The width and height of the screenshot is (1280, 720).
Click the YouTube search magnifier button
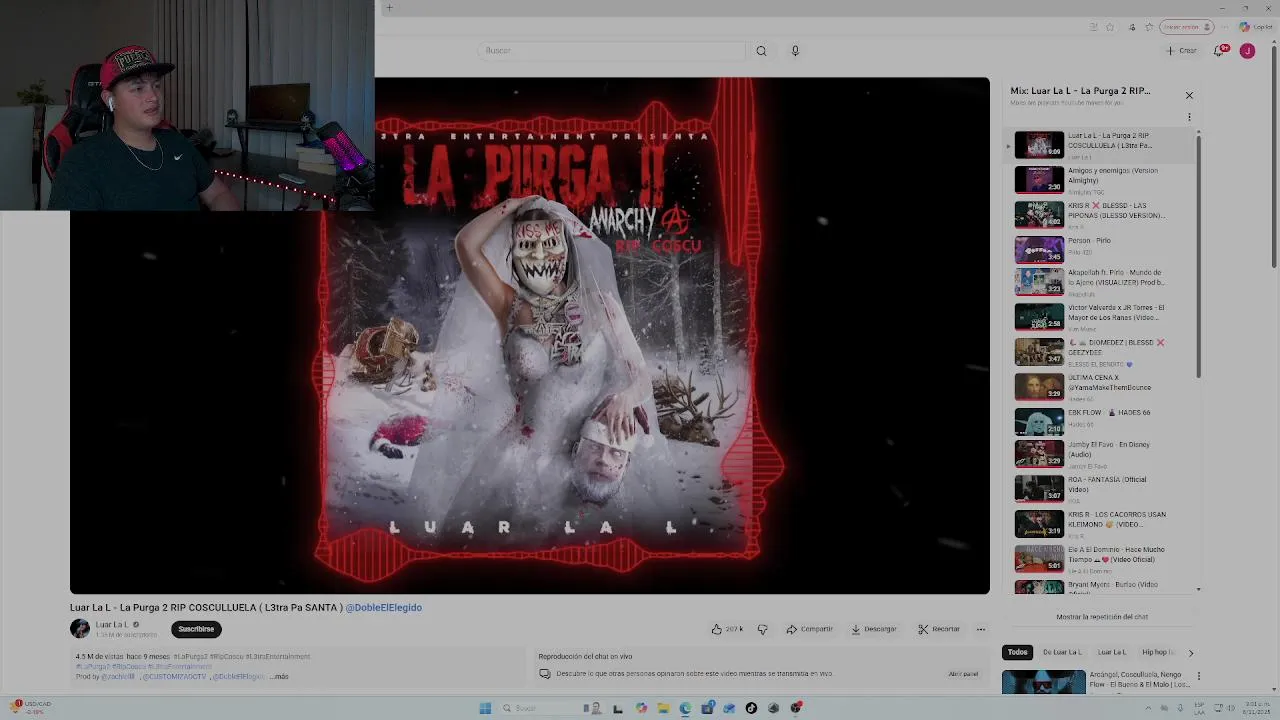[x=761, y=51]
